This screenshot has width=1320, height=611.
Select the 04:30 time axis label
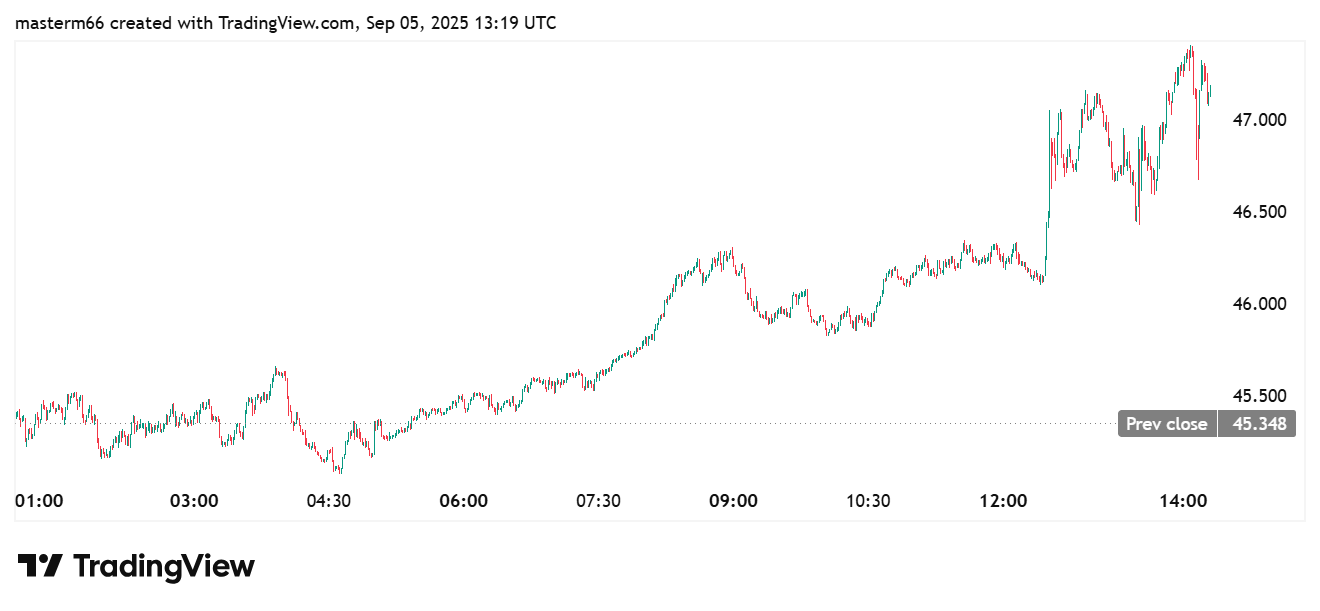click(328, 500)
